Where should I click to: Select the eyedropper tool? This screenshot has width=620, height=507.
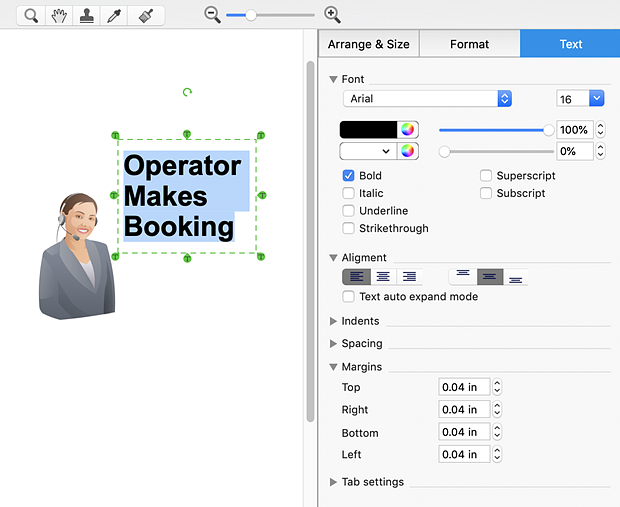coord(116,16)
